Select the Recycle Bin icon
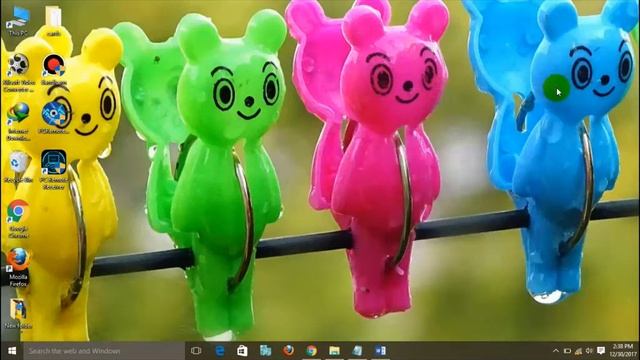The image size is (640, 360). (18, 167)
